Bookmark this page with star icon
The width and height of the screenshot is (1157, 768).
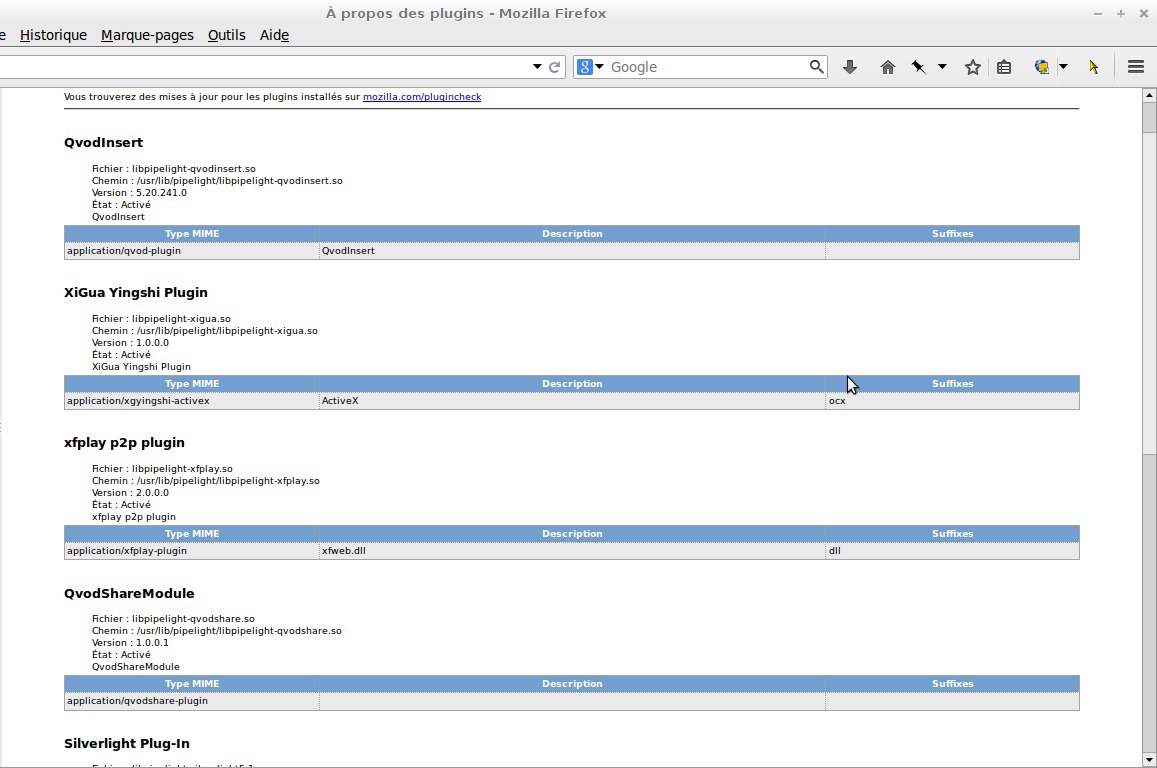pyautogui.click(x=973, y=67)
